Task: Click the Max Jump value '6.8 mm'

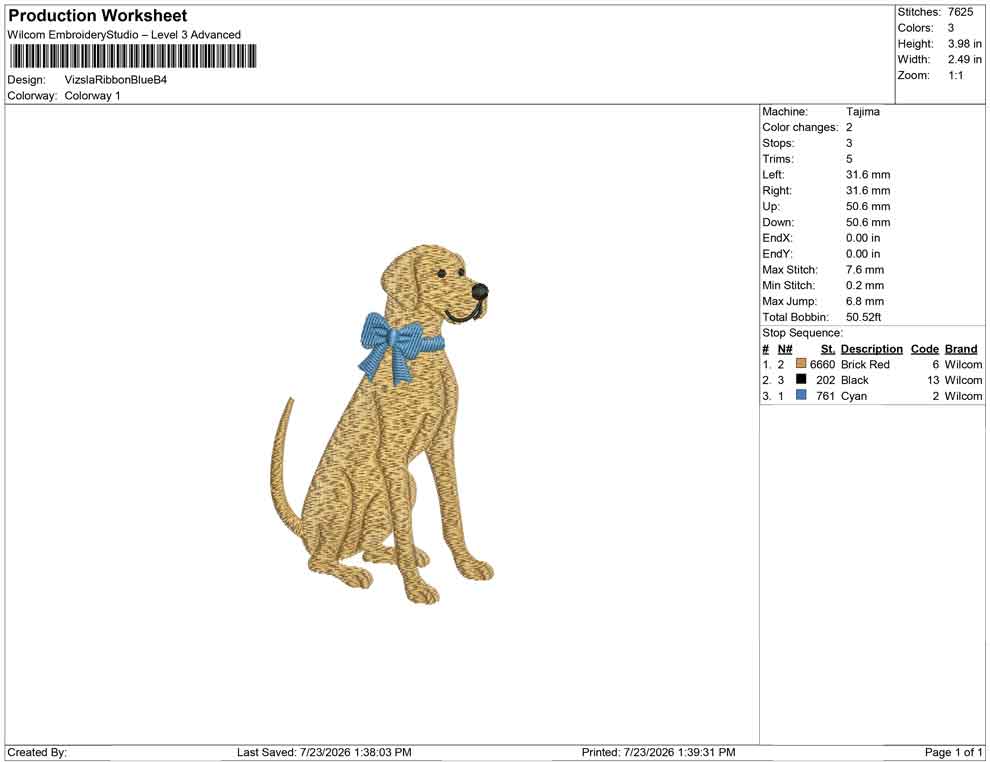Action: coord(865,301)
